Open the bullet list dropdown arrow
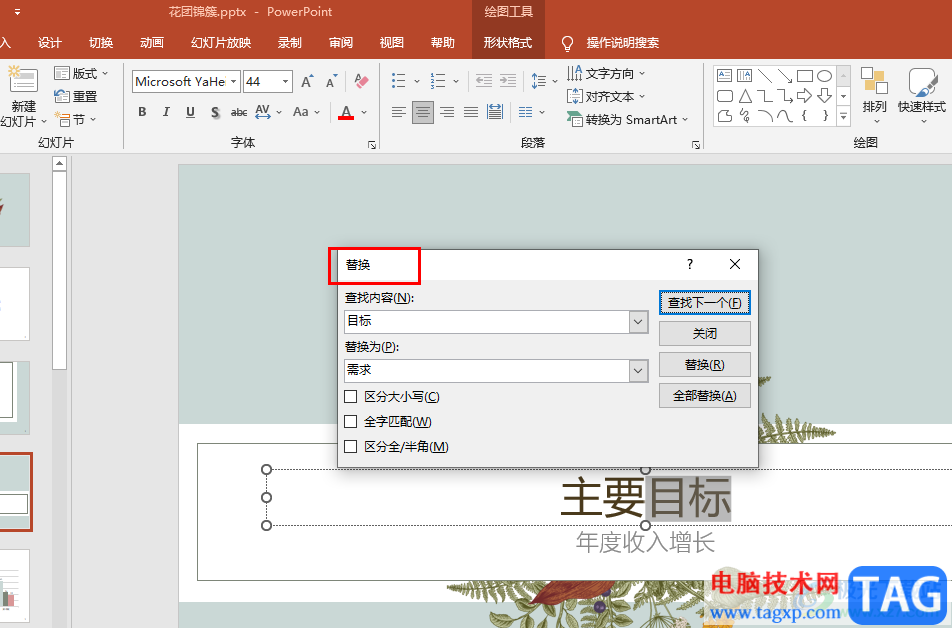 pos(416,81)
